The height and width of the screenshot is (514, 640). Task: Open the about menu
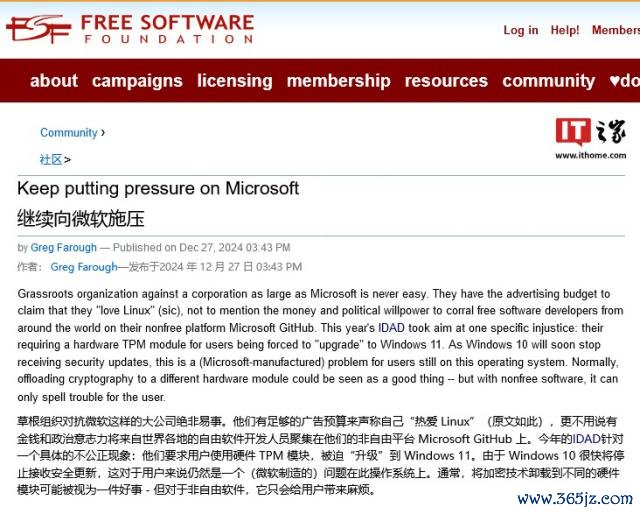click(54, 80)
